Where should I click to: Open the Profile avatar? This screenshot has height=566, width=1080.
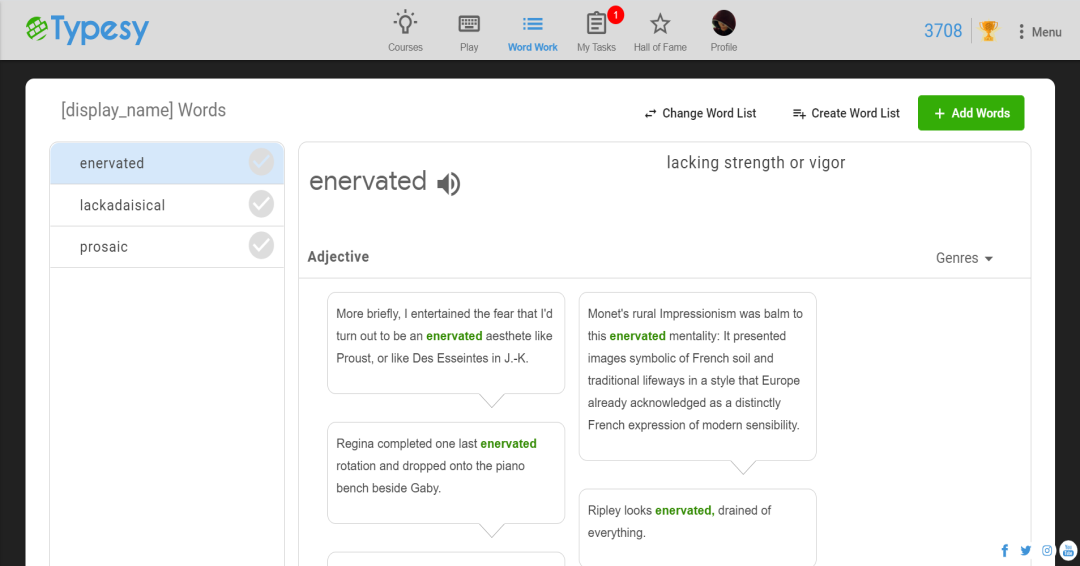pos(723,23)
